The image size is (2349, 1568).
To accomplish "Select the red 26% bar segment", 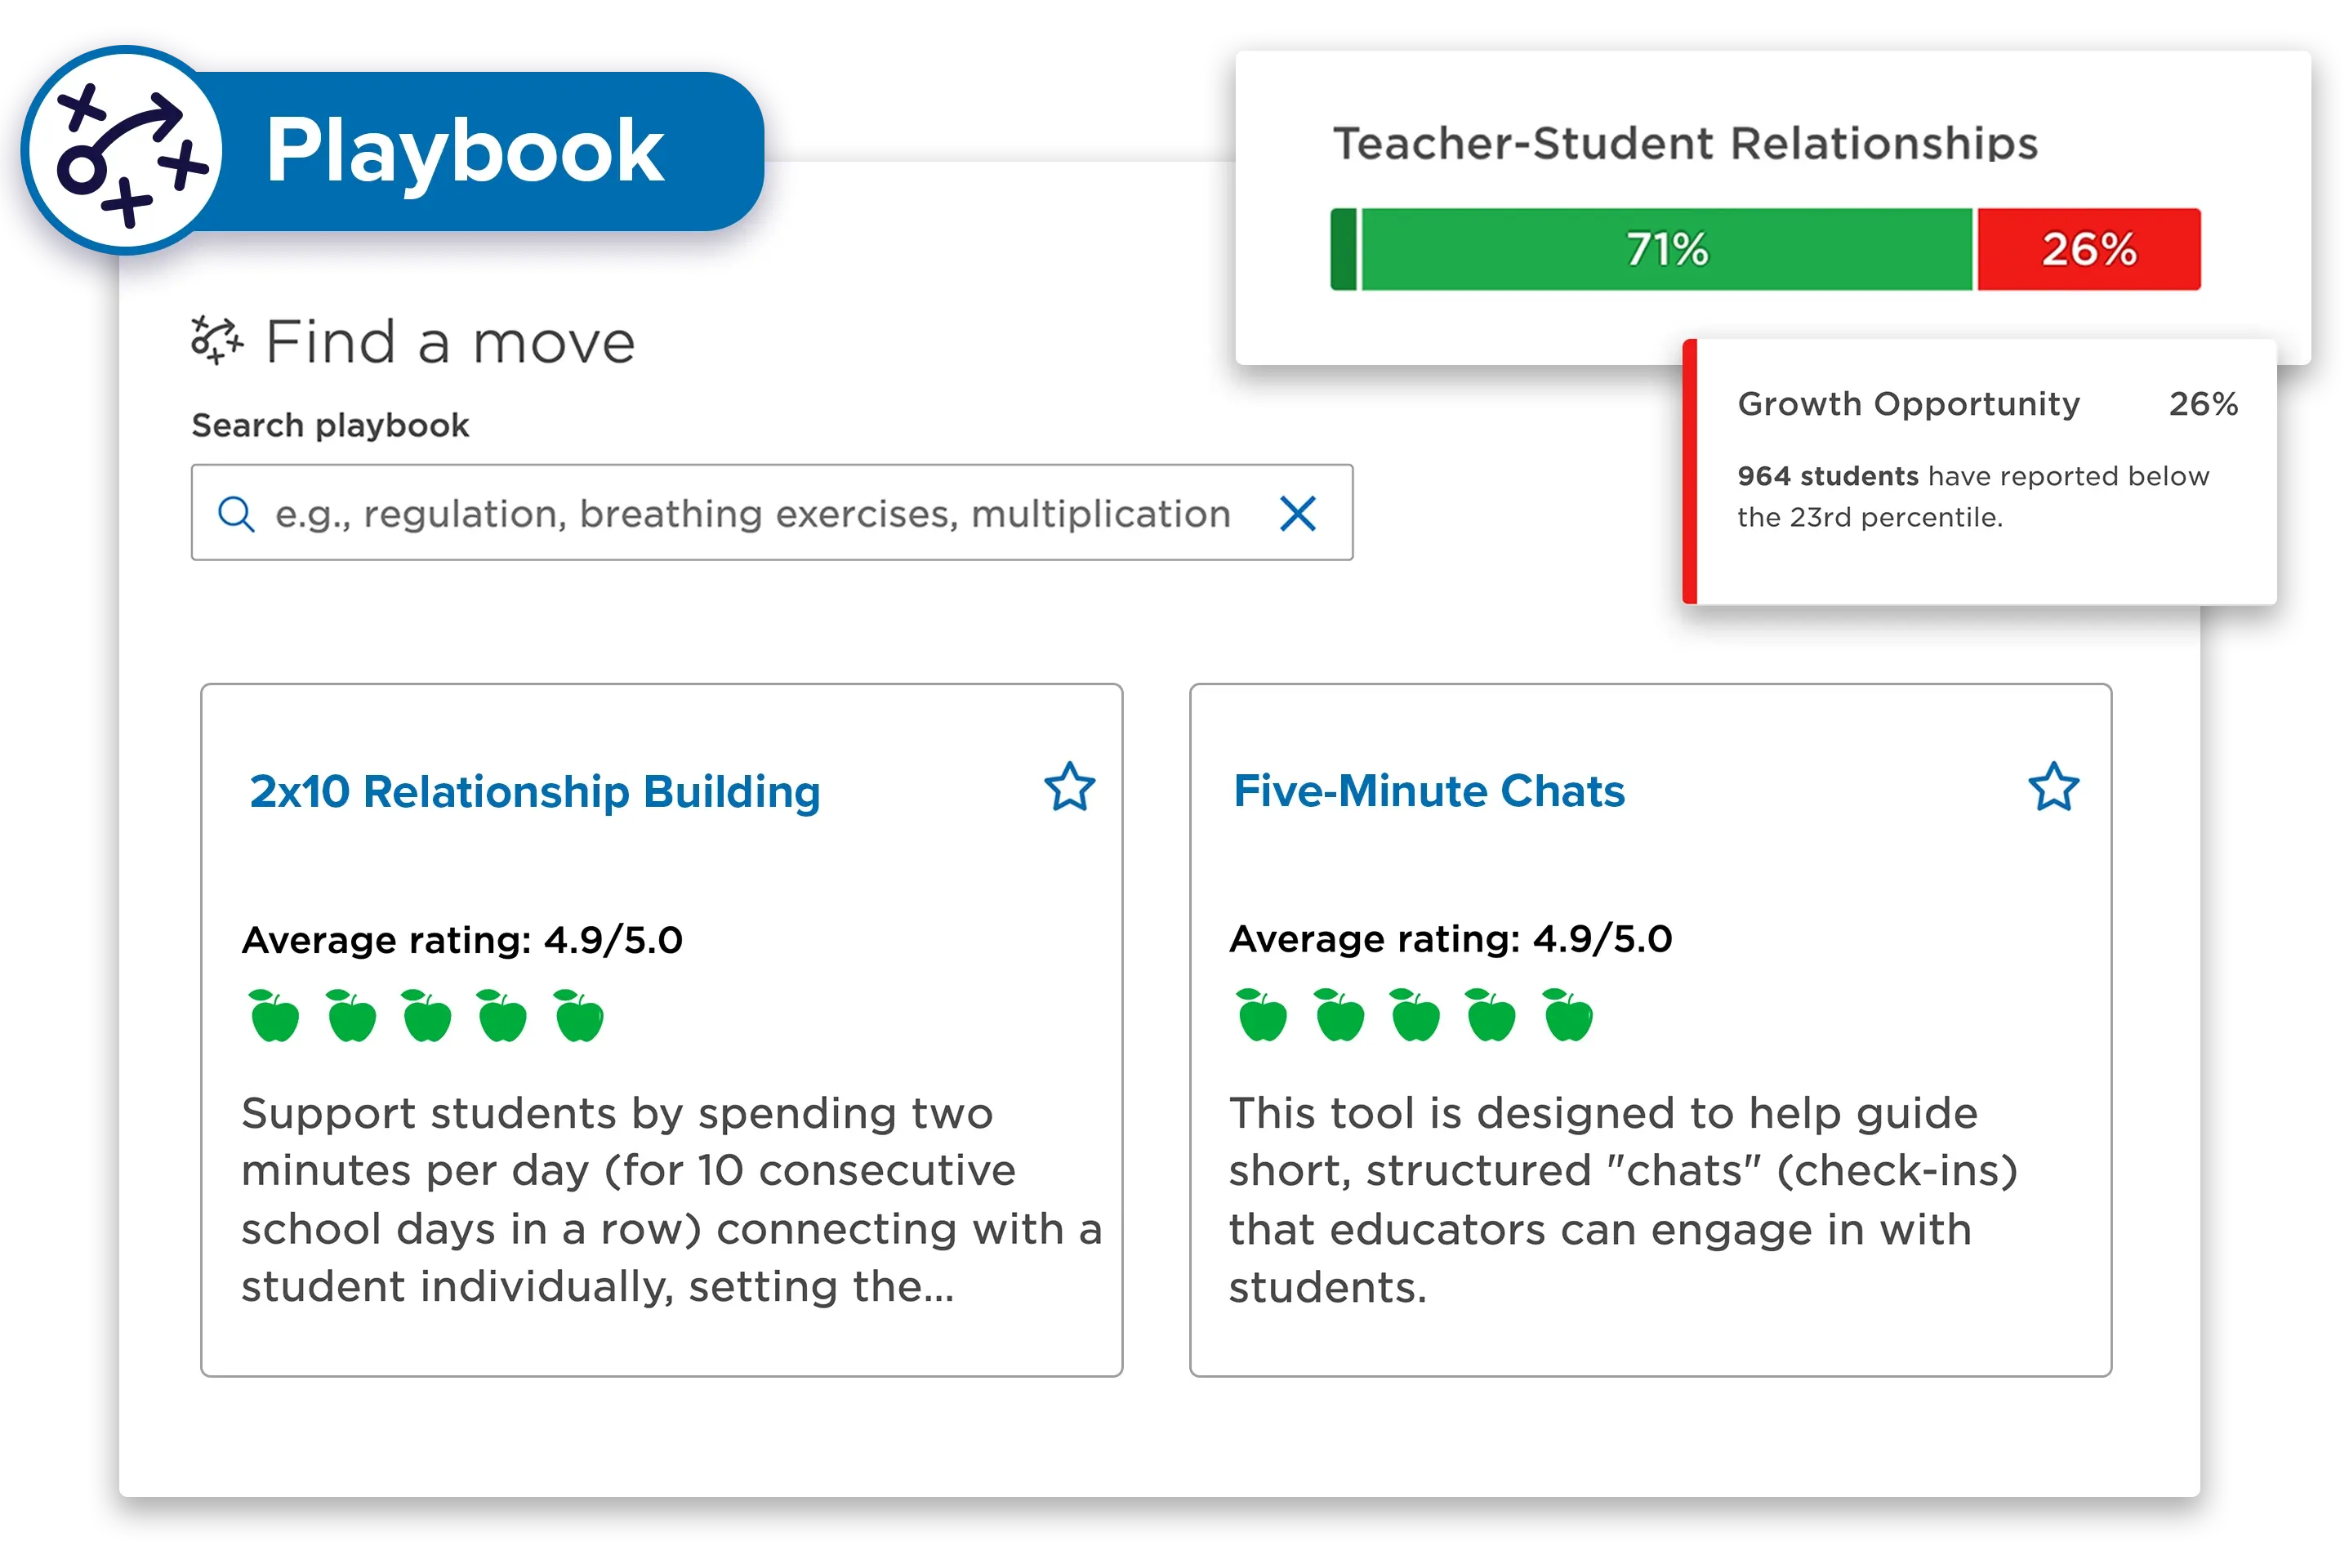I will (2088, 250).
